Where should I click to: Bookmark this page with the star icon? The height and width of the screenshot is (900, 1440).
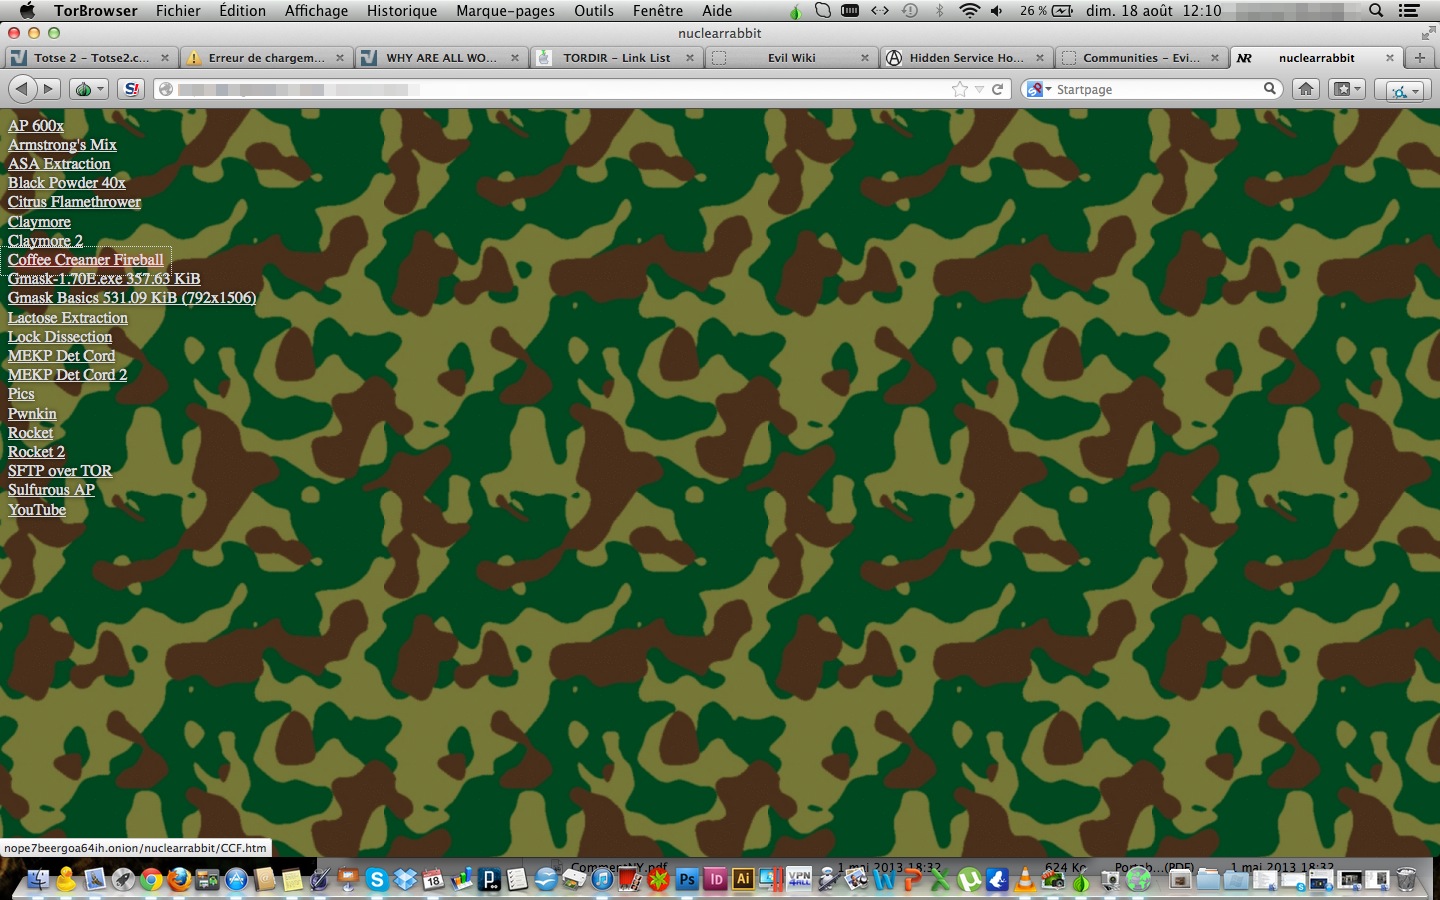point(960,89)
